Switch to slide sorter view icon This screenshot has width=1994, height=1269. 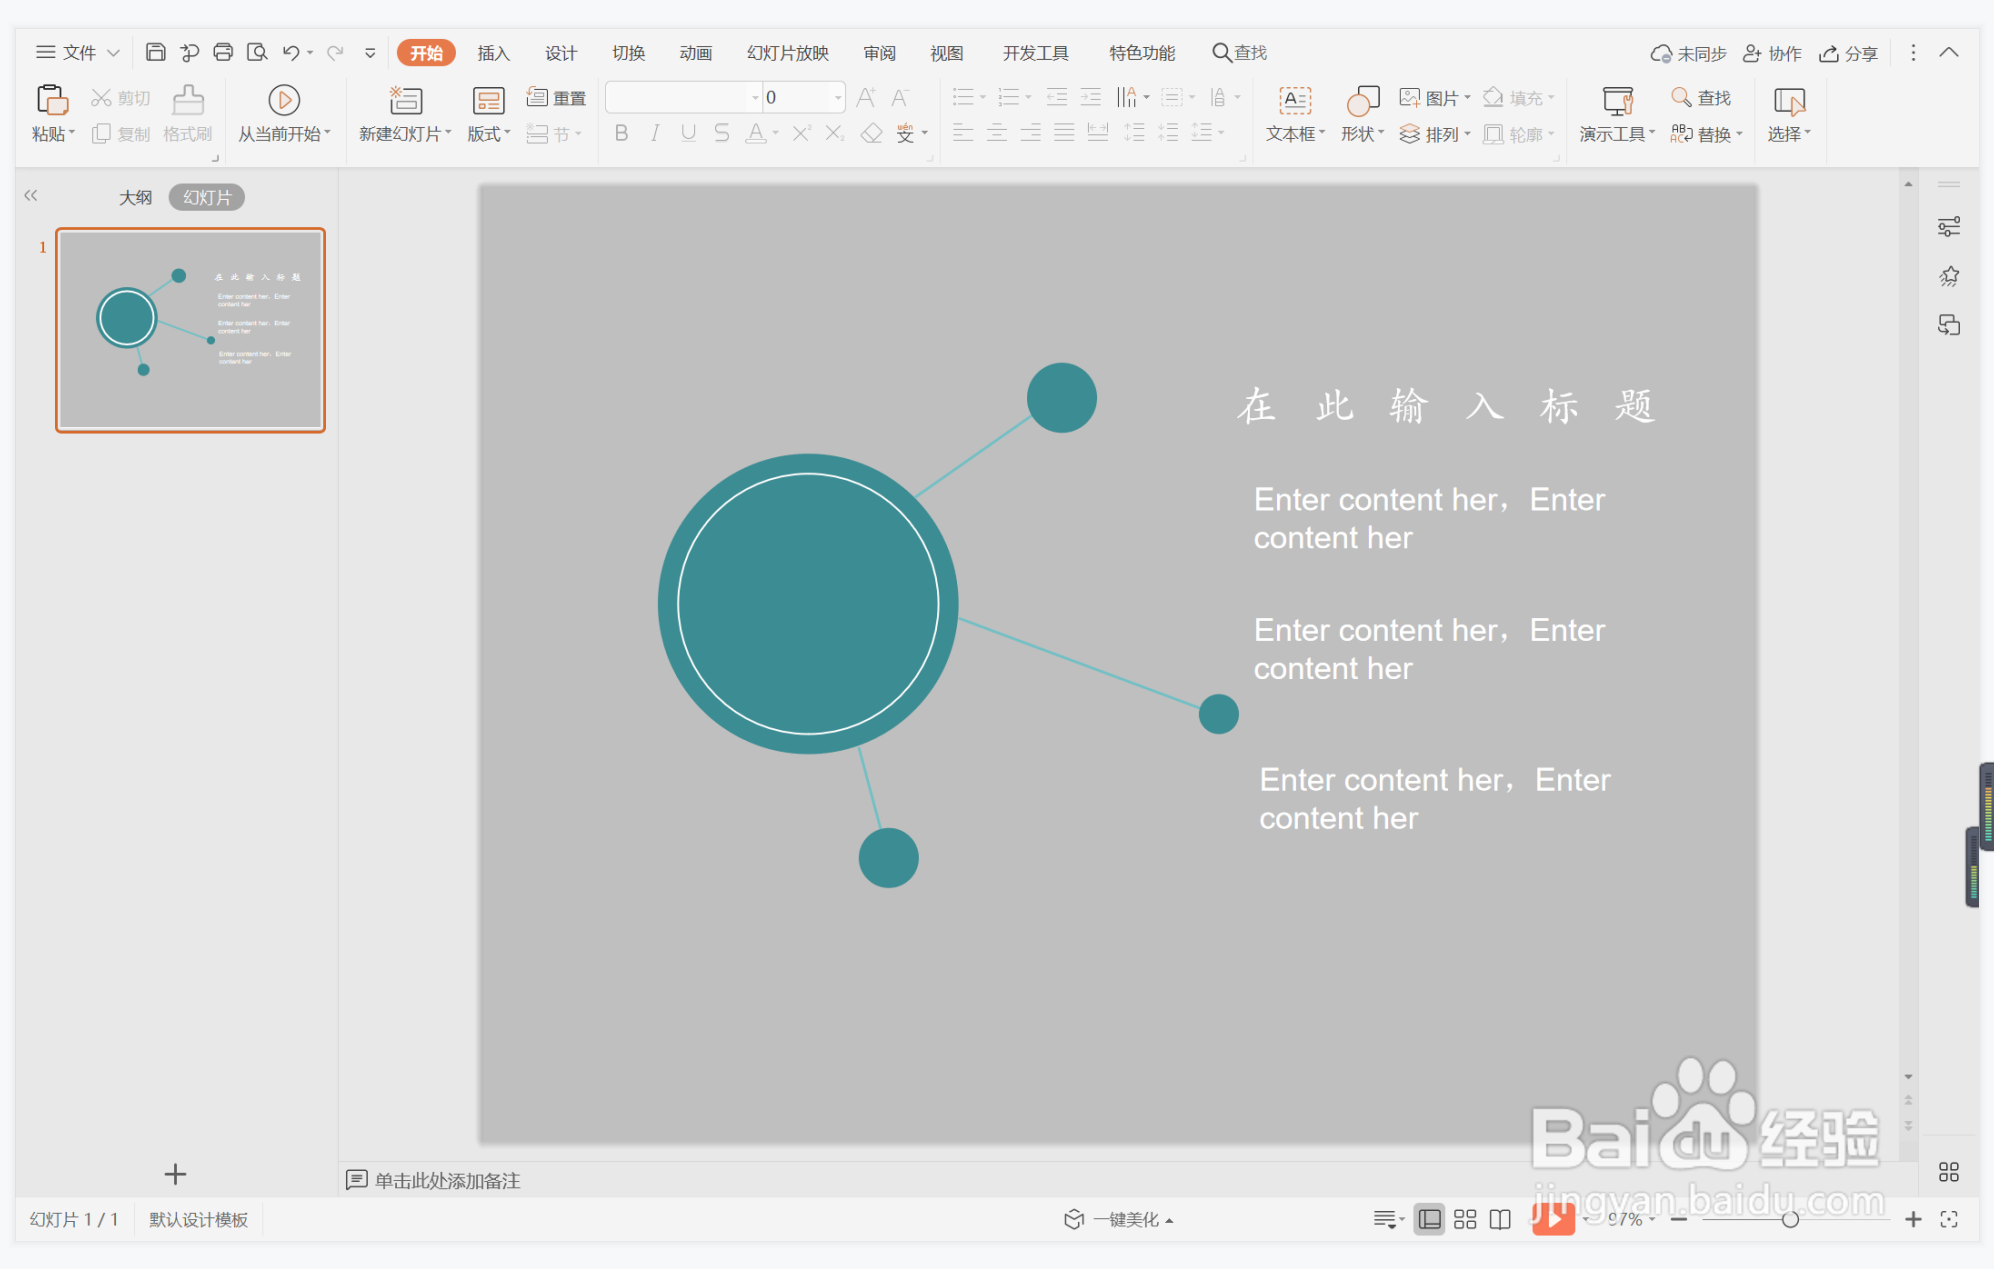[x=1465, y=1219]
